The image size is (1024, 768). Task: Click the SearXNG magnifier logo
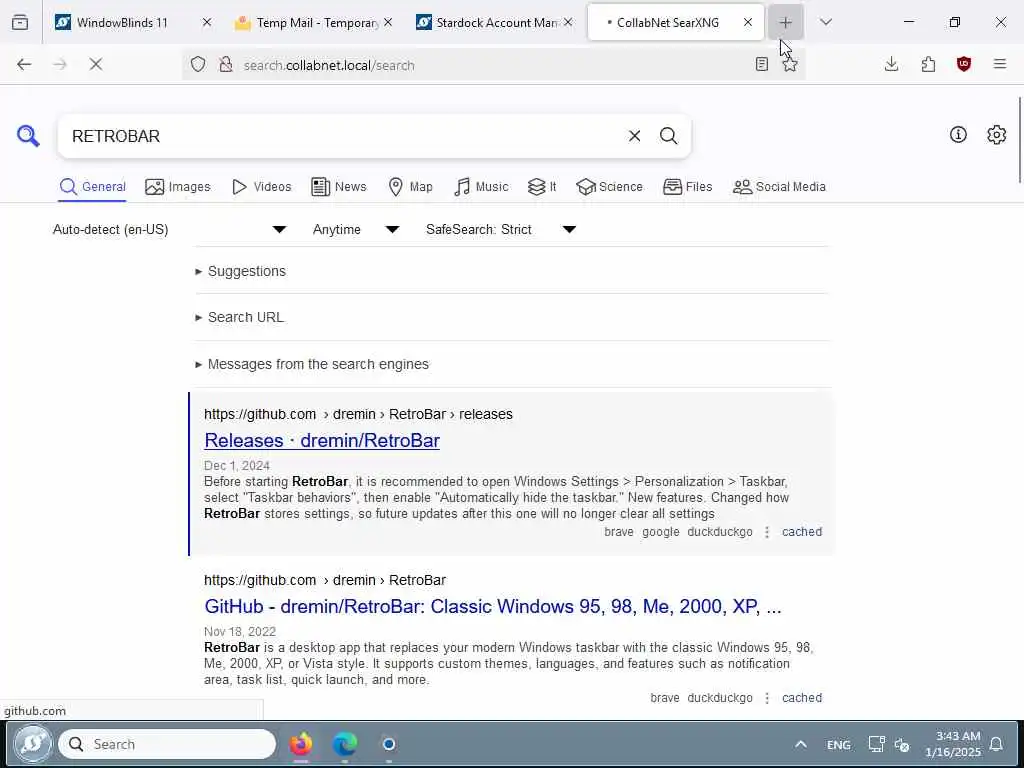[x=28, y=136]
